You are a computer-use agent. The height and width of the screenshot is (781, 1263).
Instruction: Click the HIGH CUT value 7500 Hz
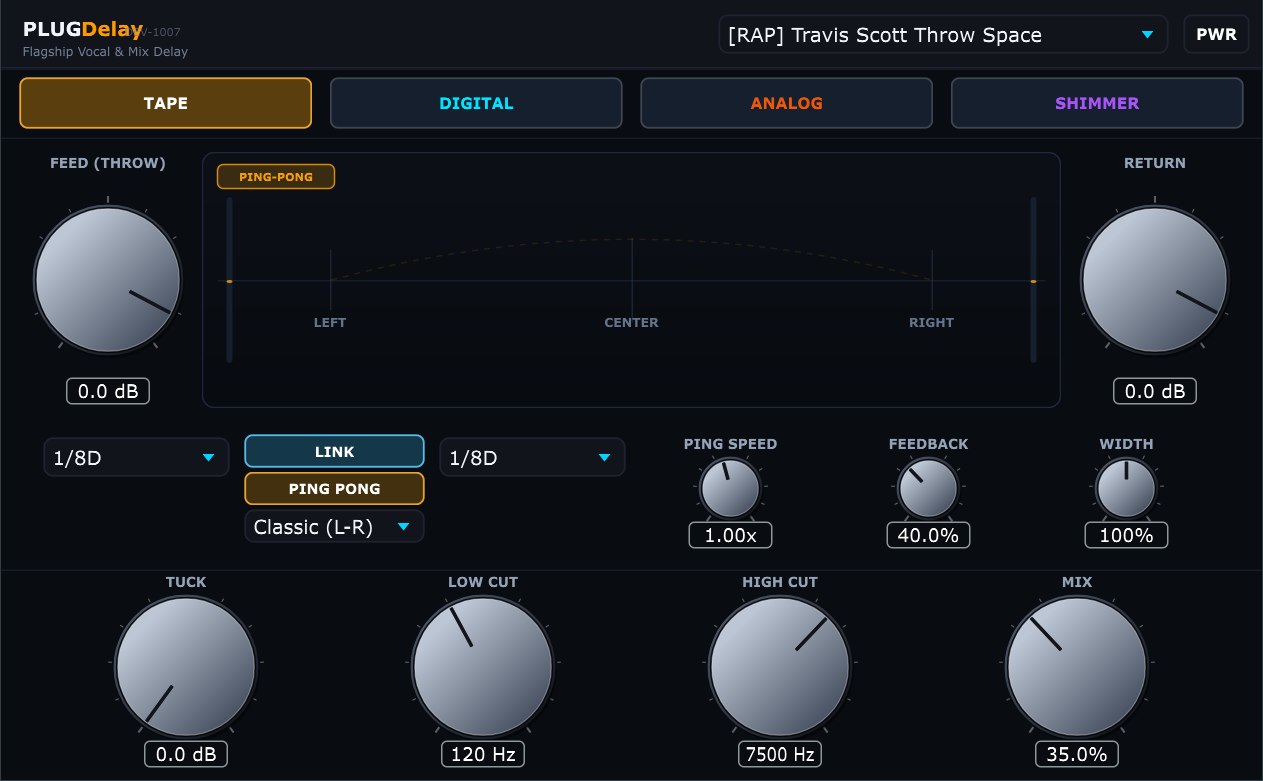coord(780,754)
